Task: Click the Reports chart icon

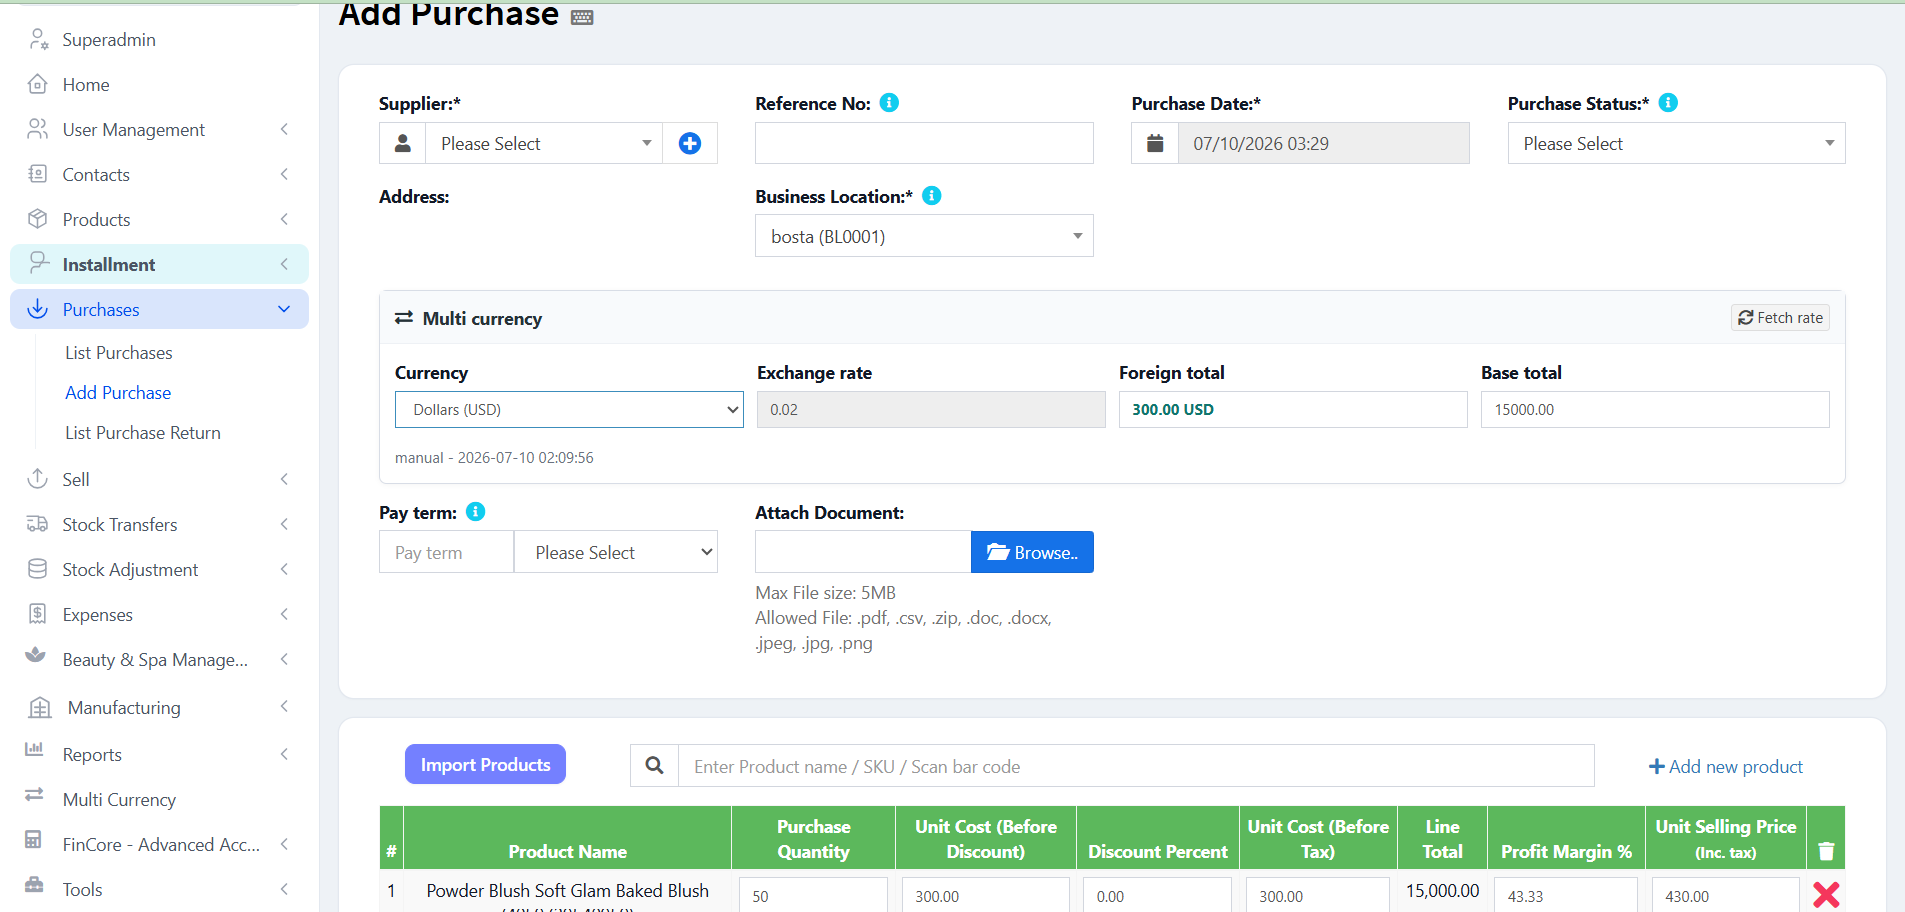Action: [x=35, y=750]
